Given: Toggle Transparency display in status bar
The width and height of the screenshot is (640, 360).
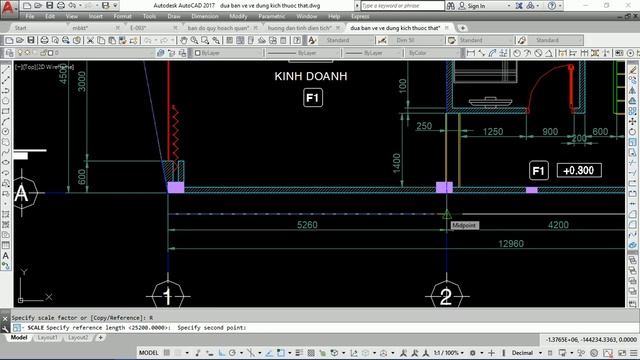Looking at the screenshot, I should 311,353.
